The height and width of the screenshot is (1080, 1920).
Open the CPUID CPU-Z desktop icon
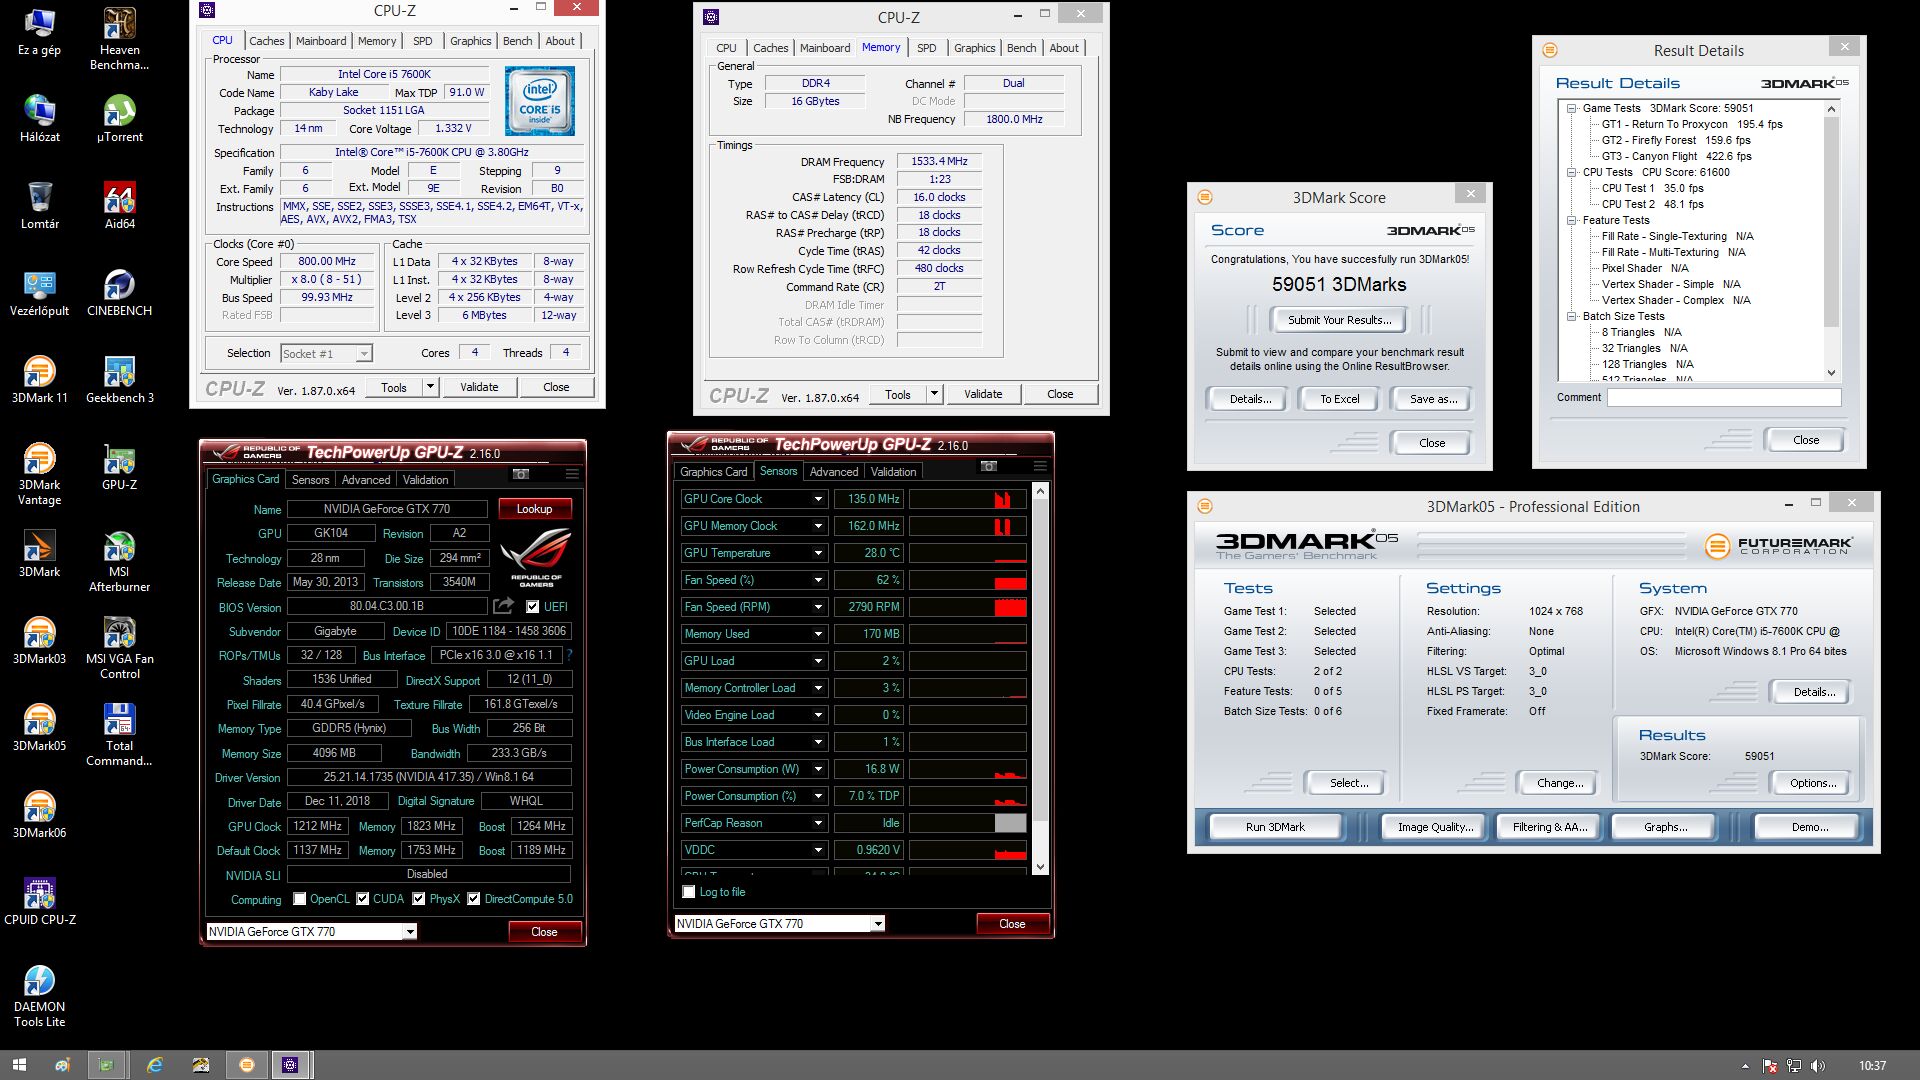(39, 902)
